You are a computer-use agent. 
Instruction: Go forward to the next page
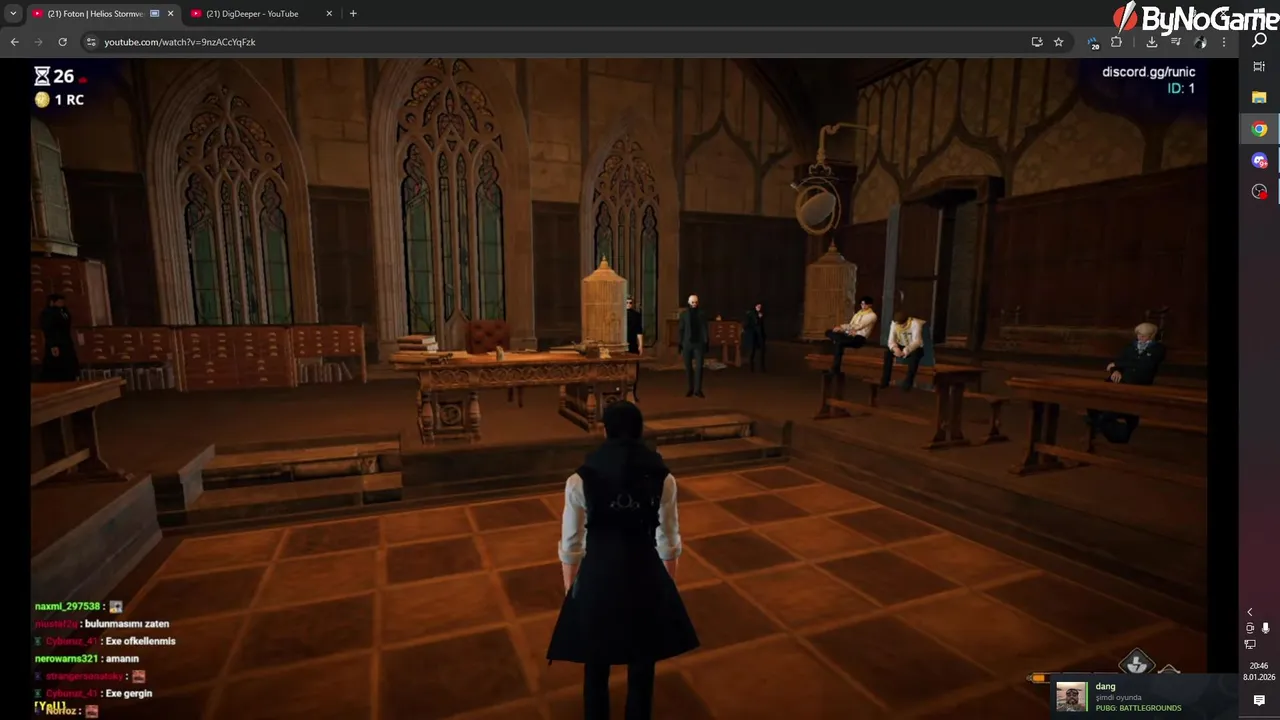click(x=38, y=42)
